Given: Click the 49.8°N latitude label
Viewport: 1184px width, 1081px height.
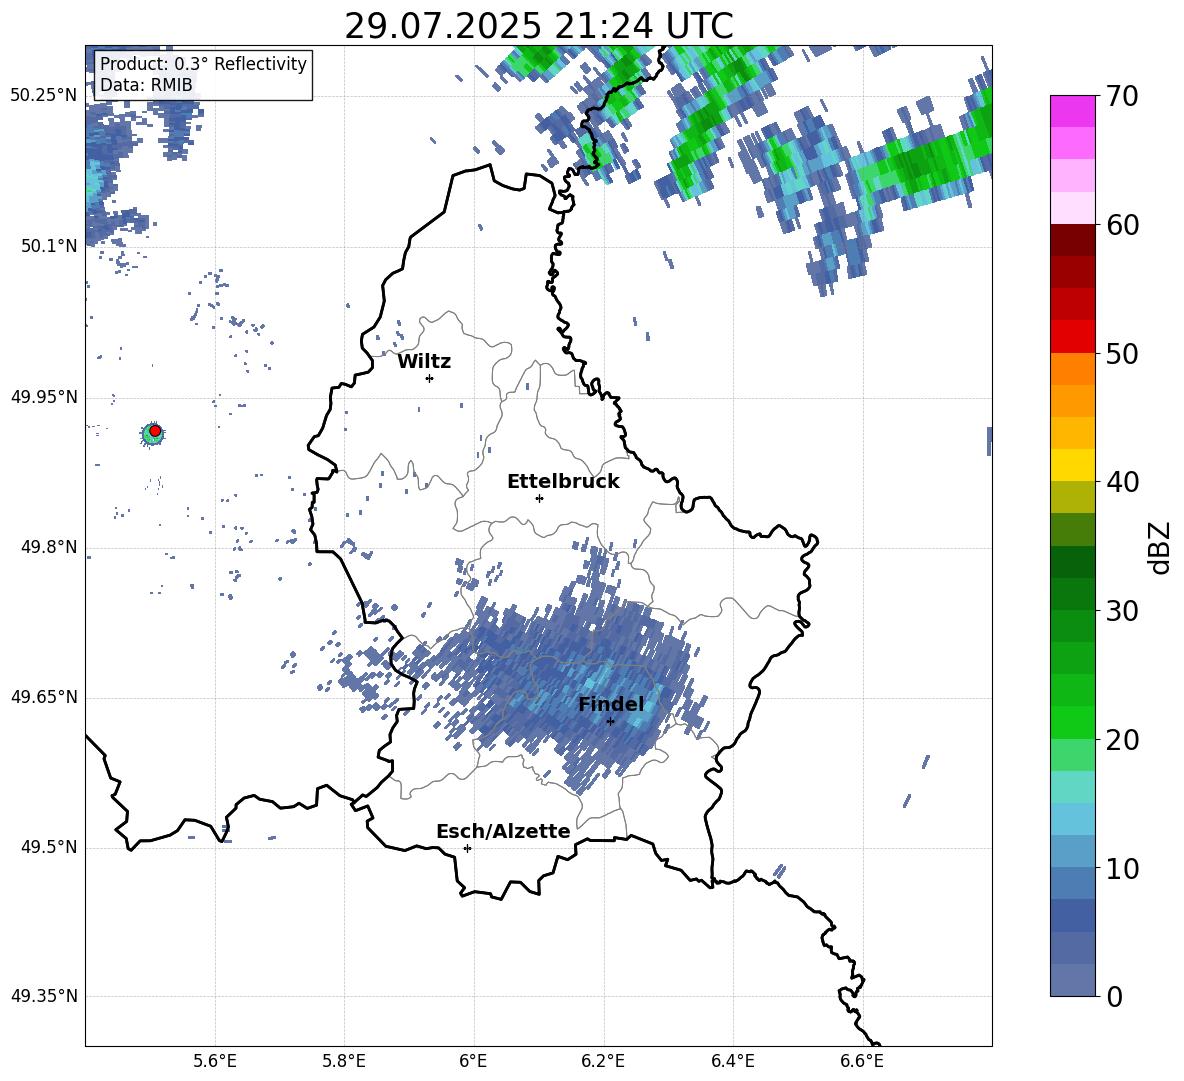Looking at the screenshot, I should pyautogui.click(x=50, y=547).
